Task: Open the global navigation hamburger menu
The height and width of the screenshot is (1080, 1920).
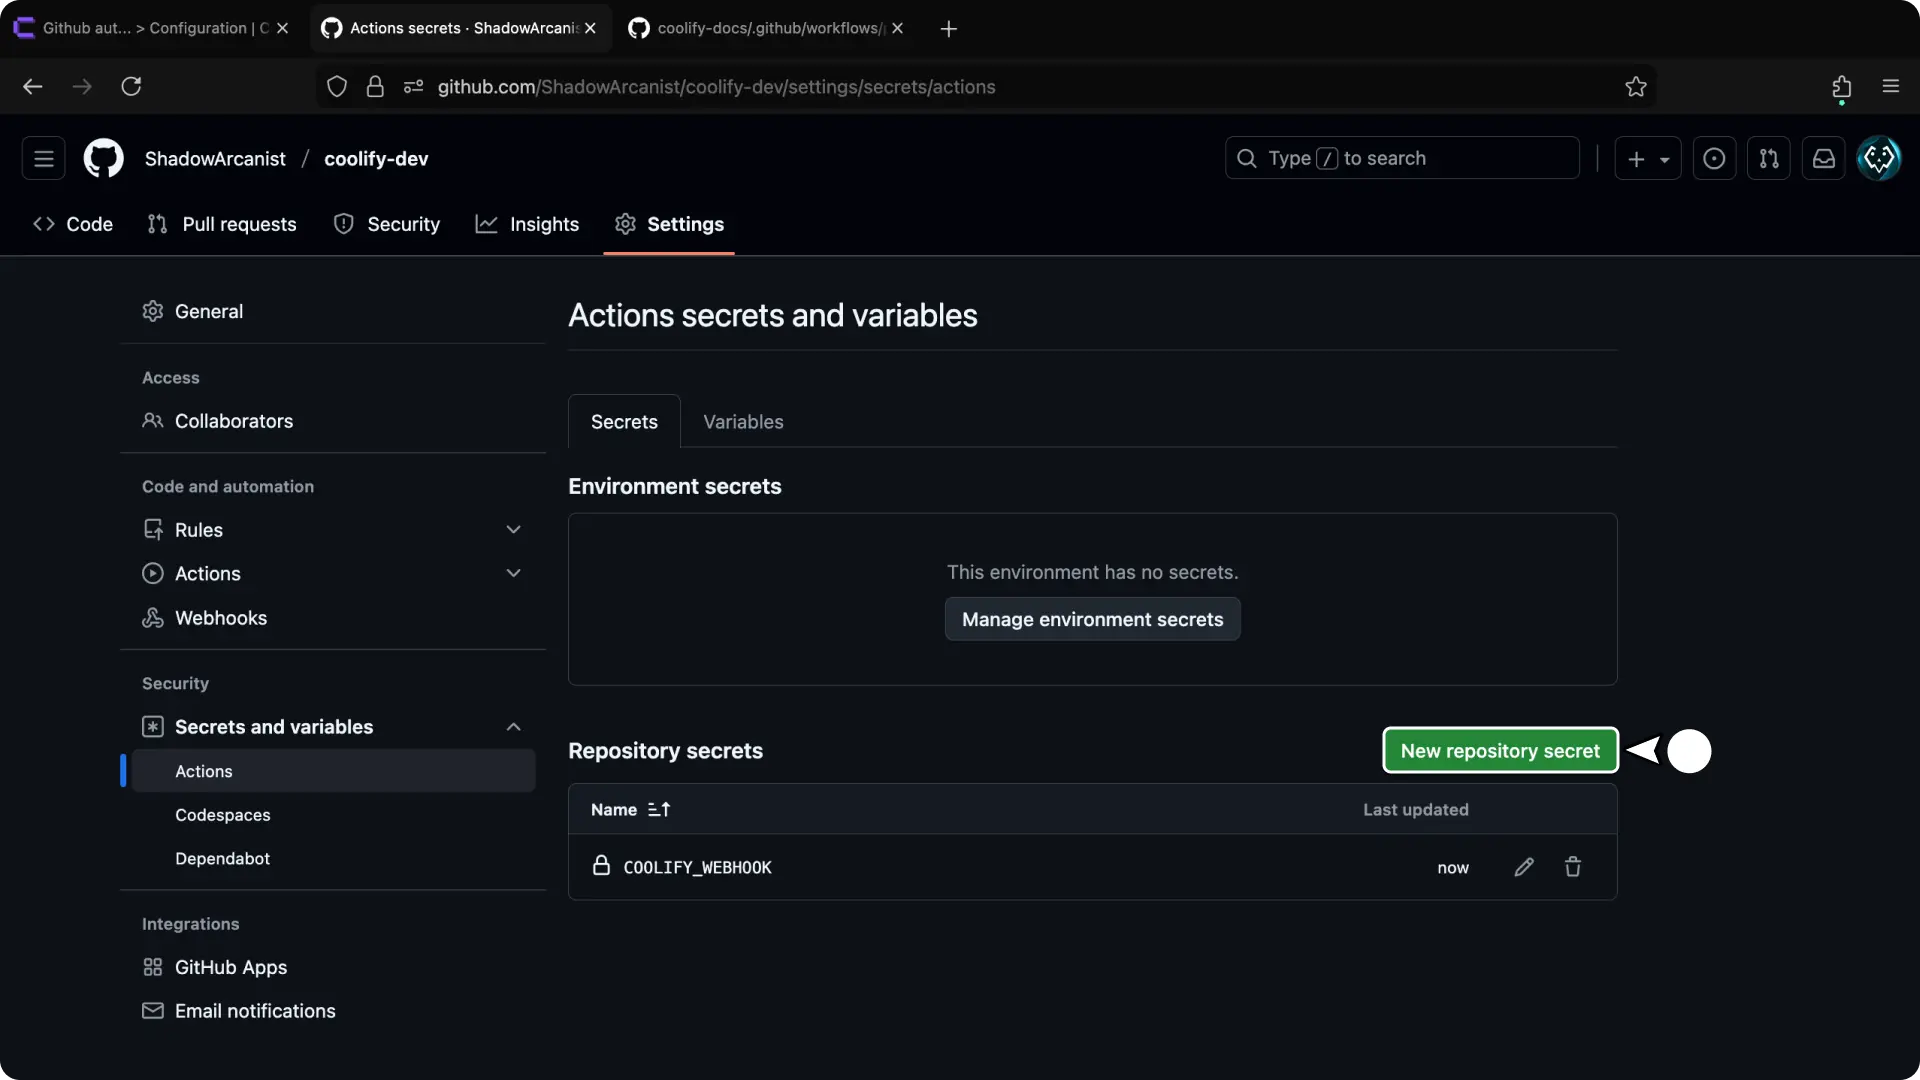Action: coord(44,159)
